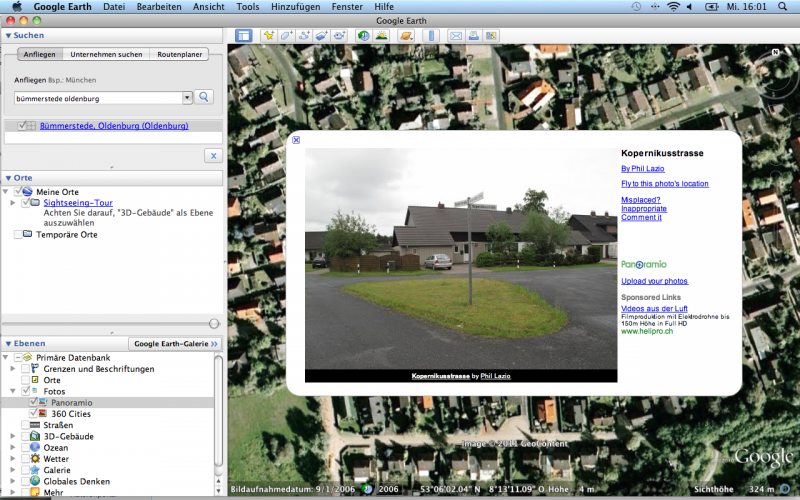
Task: Click 'Fly to this photo's location' link
Action: point(664,184)
